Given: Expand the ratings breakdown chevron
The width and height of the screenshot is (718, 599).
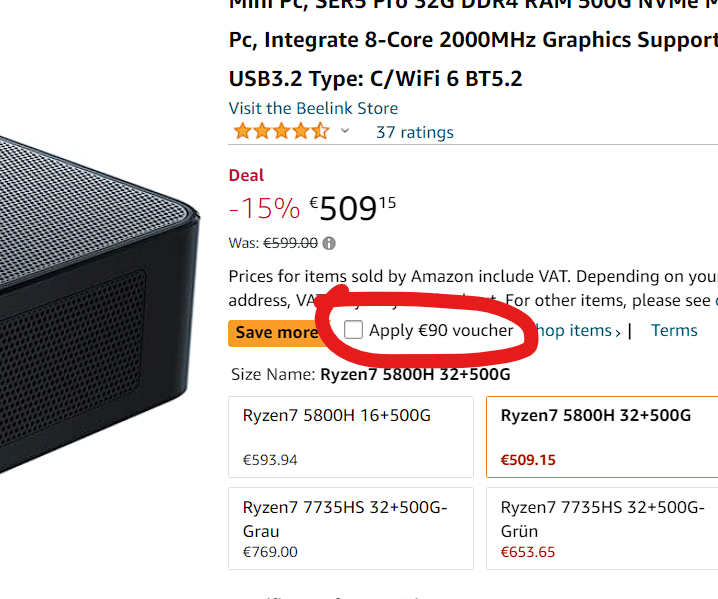Looking at the screenshot, I should click(345, 132).
